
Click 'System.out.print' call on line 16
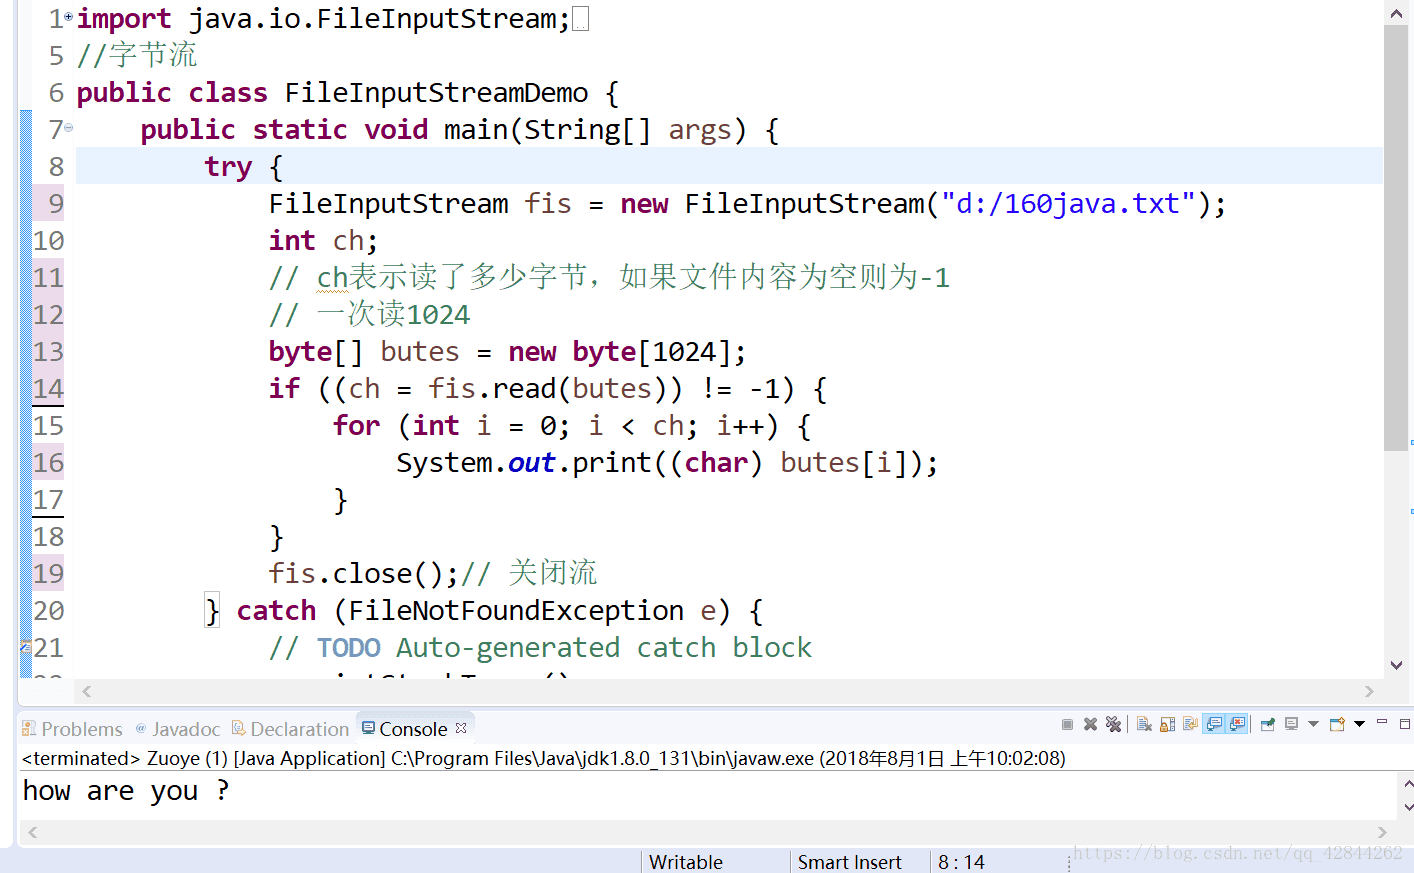(524, 463)
